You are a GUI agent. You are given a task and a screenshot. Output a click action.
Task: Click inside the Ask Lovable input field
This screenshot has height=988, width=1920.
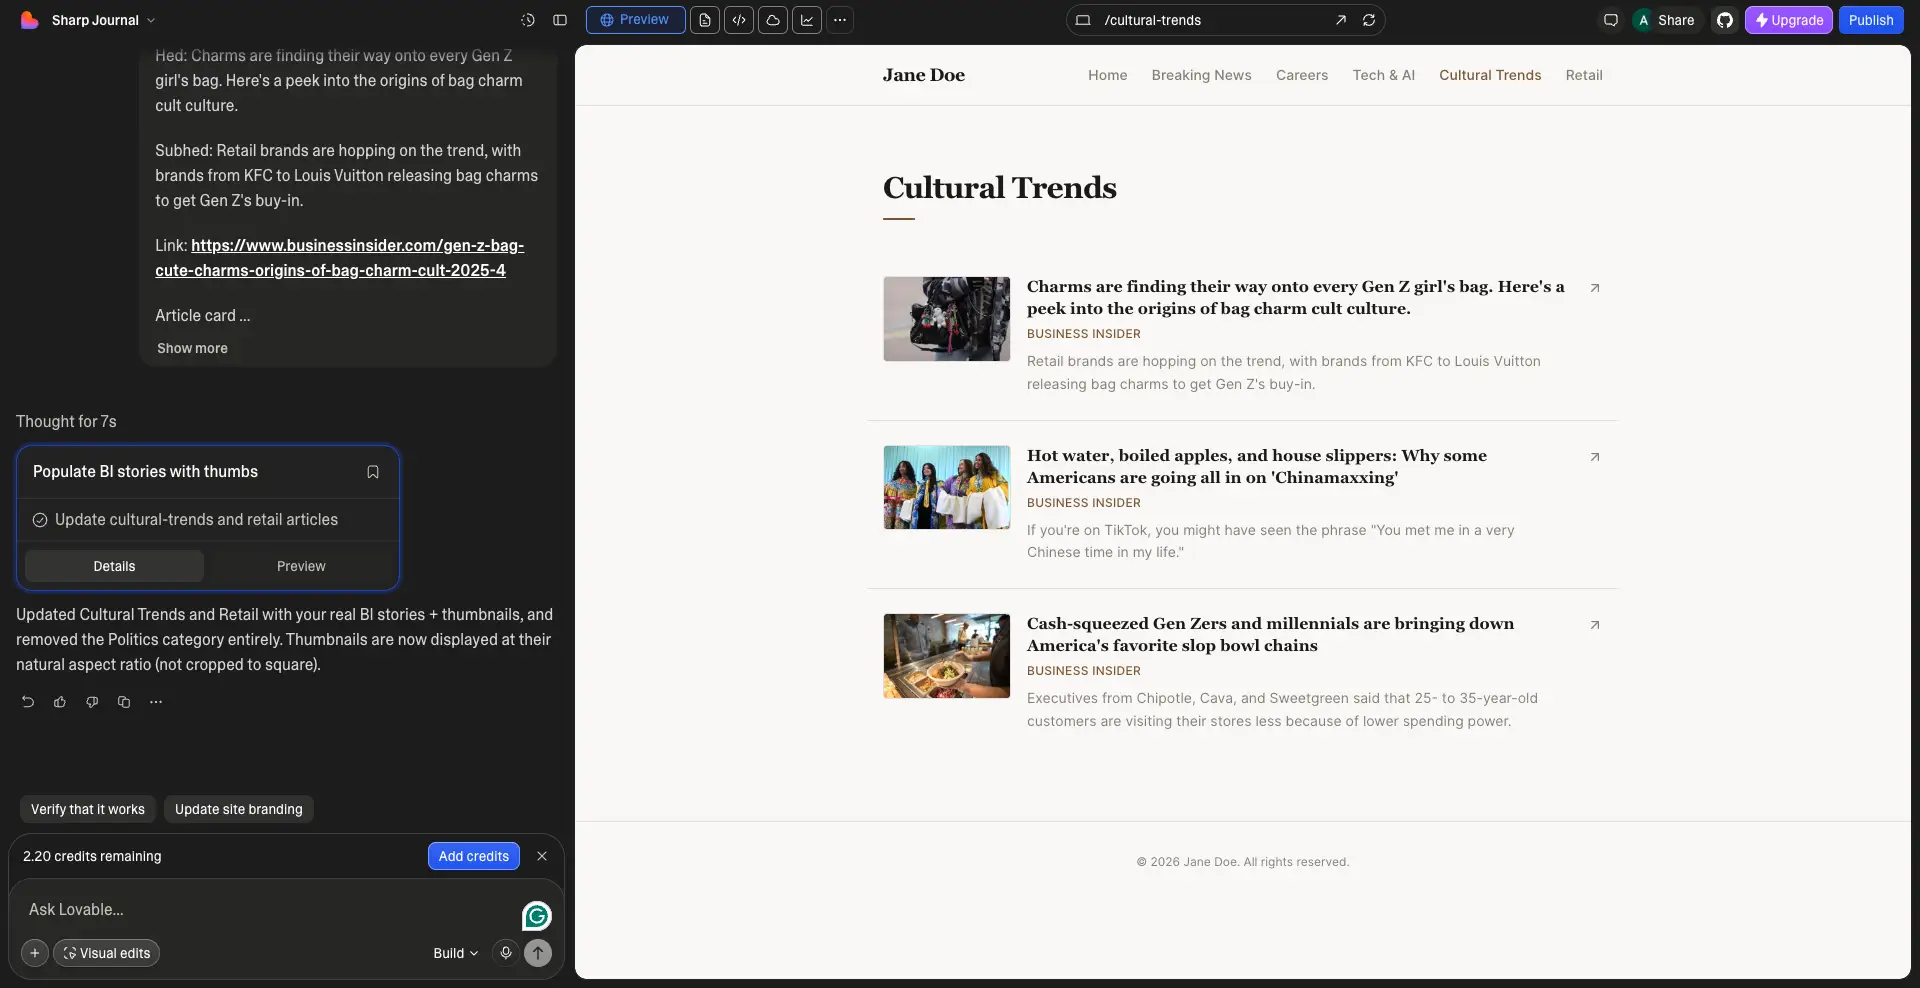coord(250,910)
